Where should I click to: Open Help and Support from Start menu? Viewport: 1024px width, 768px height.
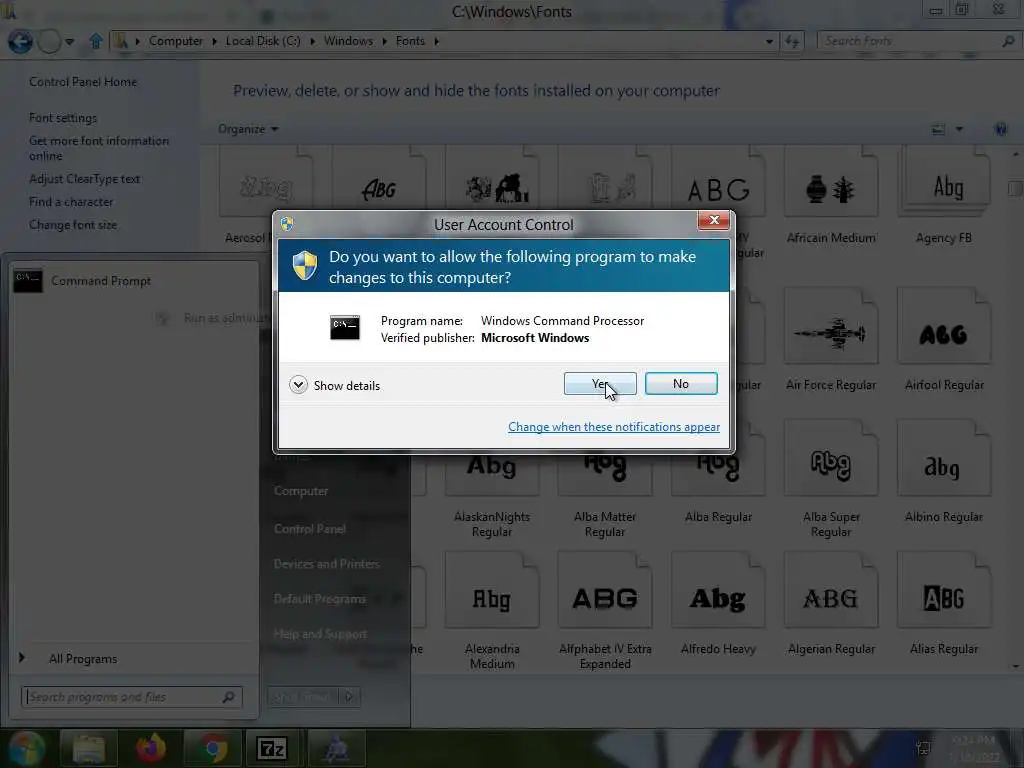(320, 633)
